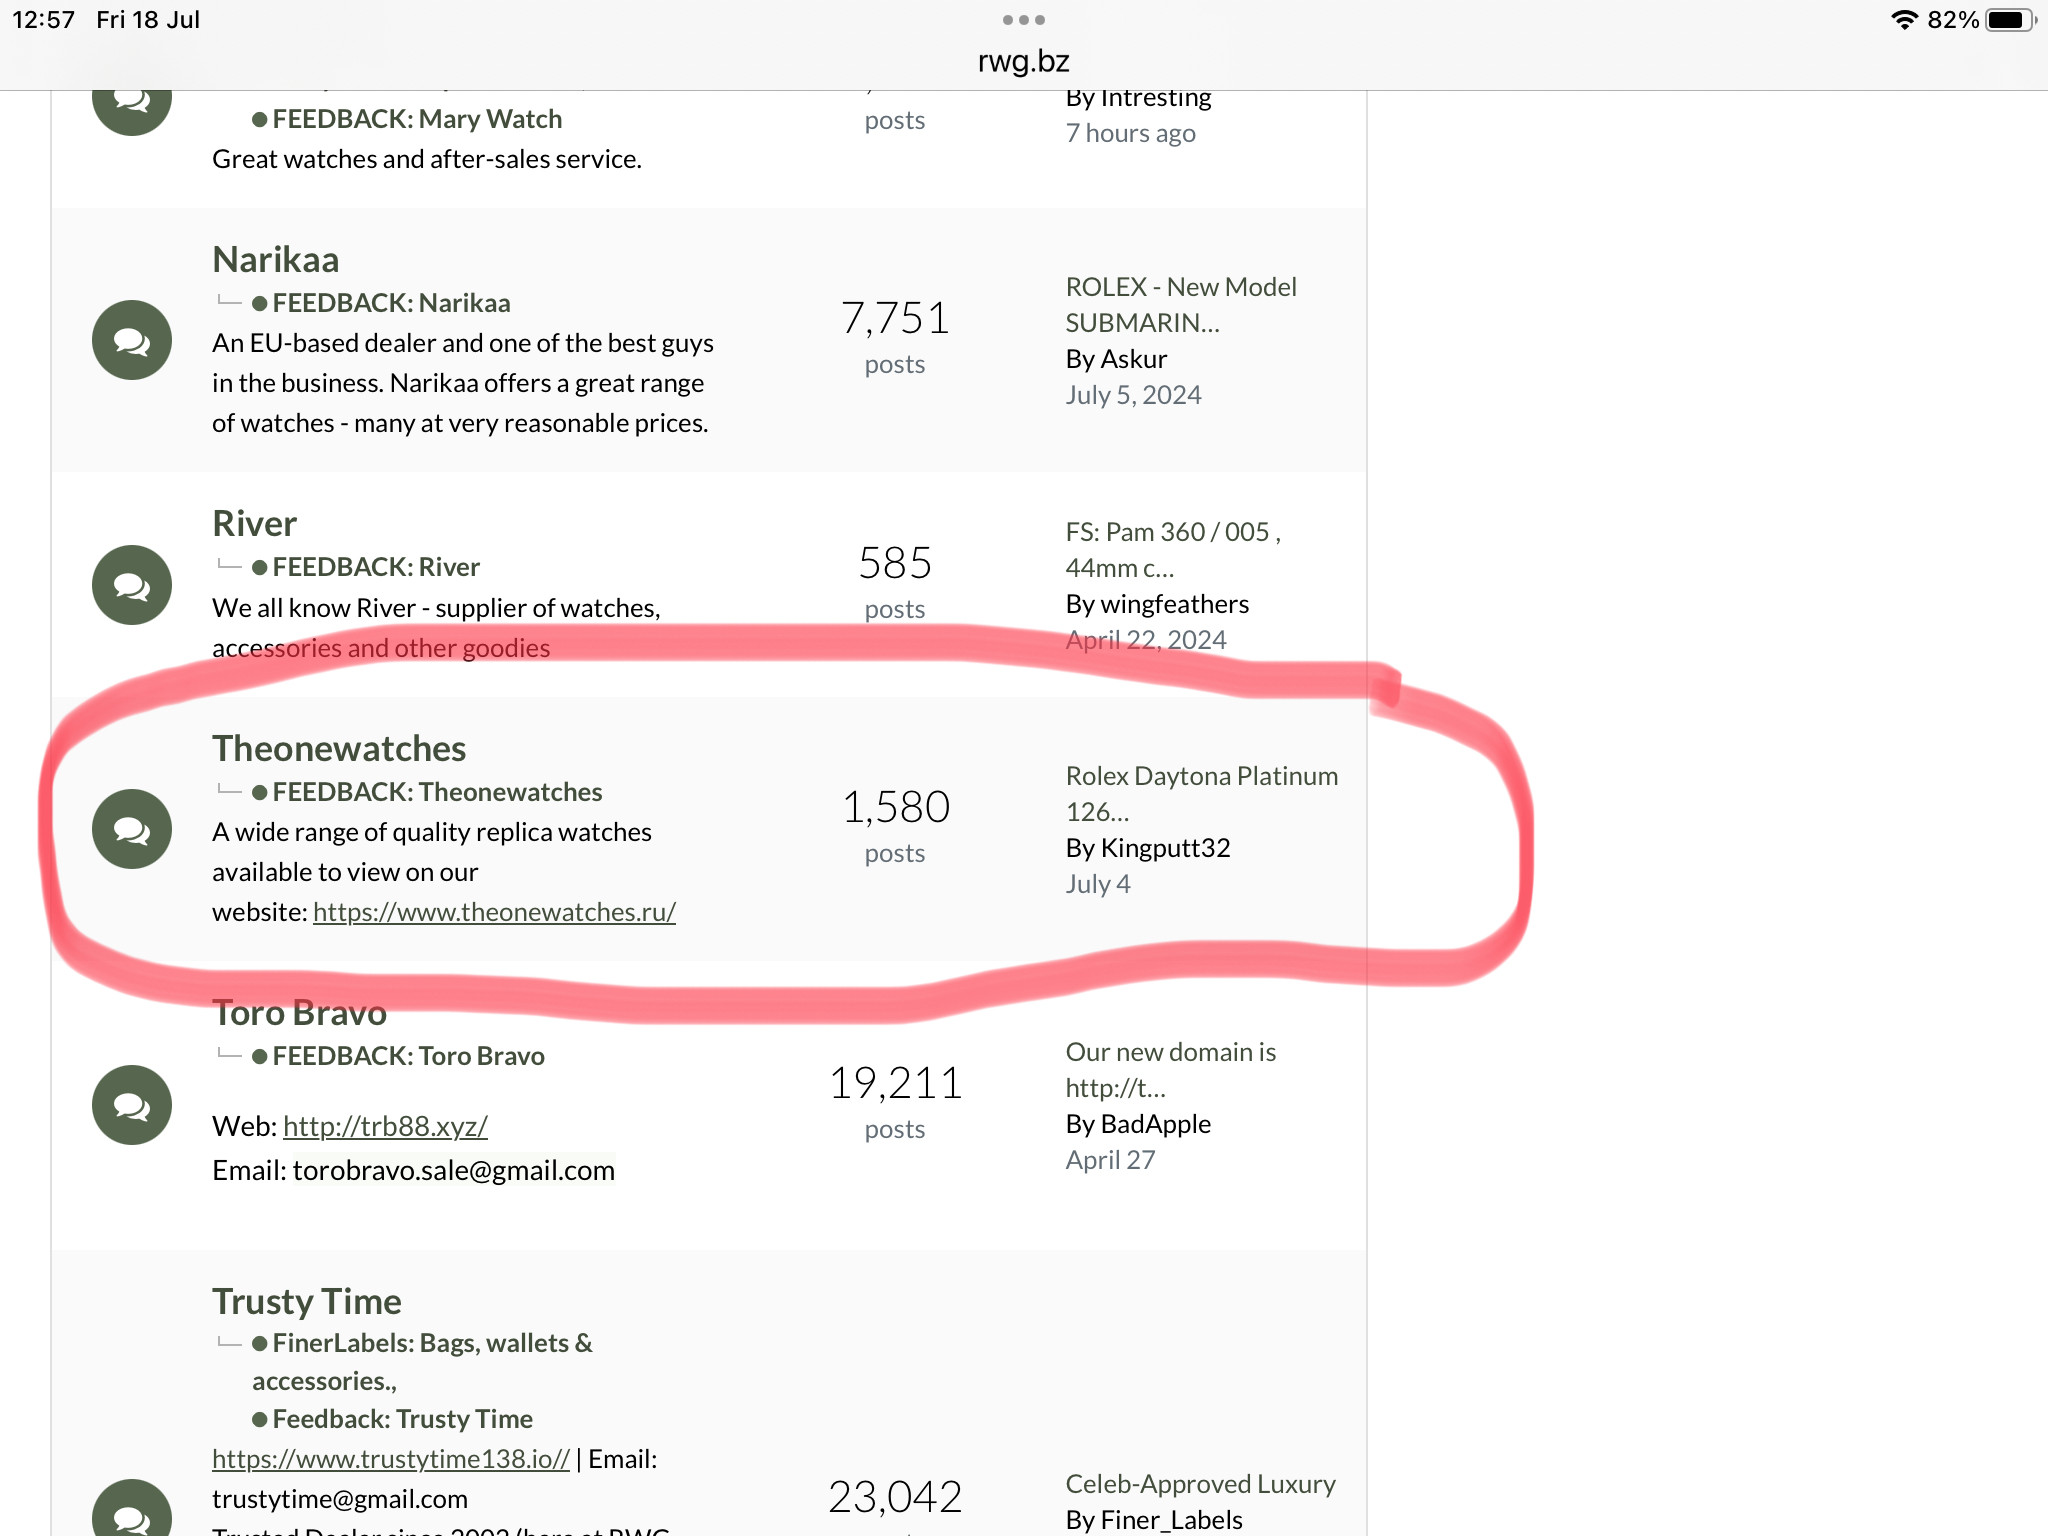View Askur's user profile
Screen dimensions: 2048x1536
tap(1133, 359)
